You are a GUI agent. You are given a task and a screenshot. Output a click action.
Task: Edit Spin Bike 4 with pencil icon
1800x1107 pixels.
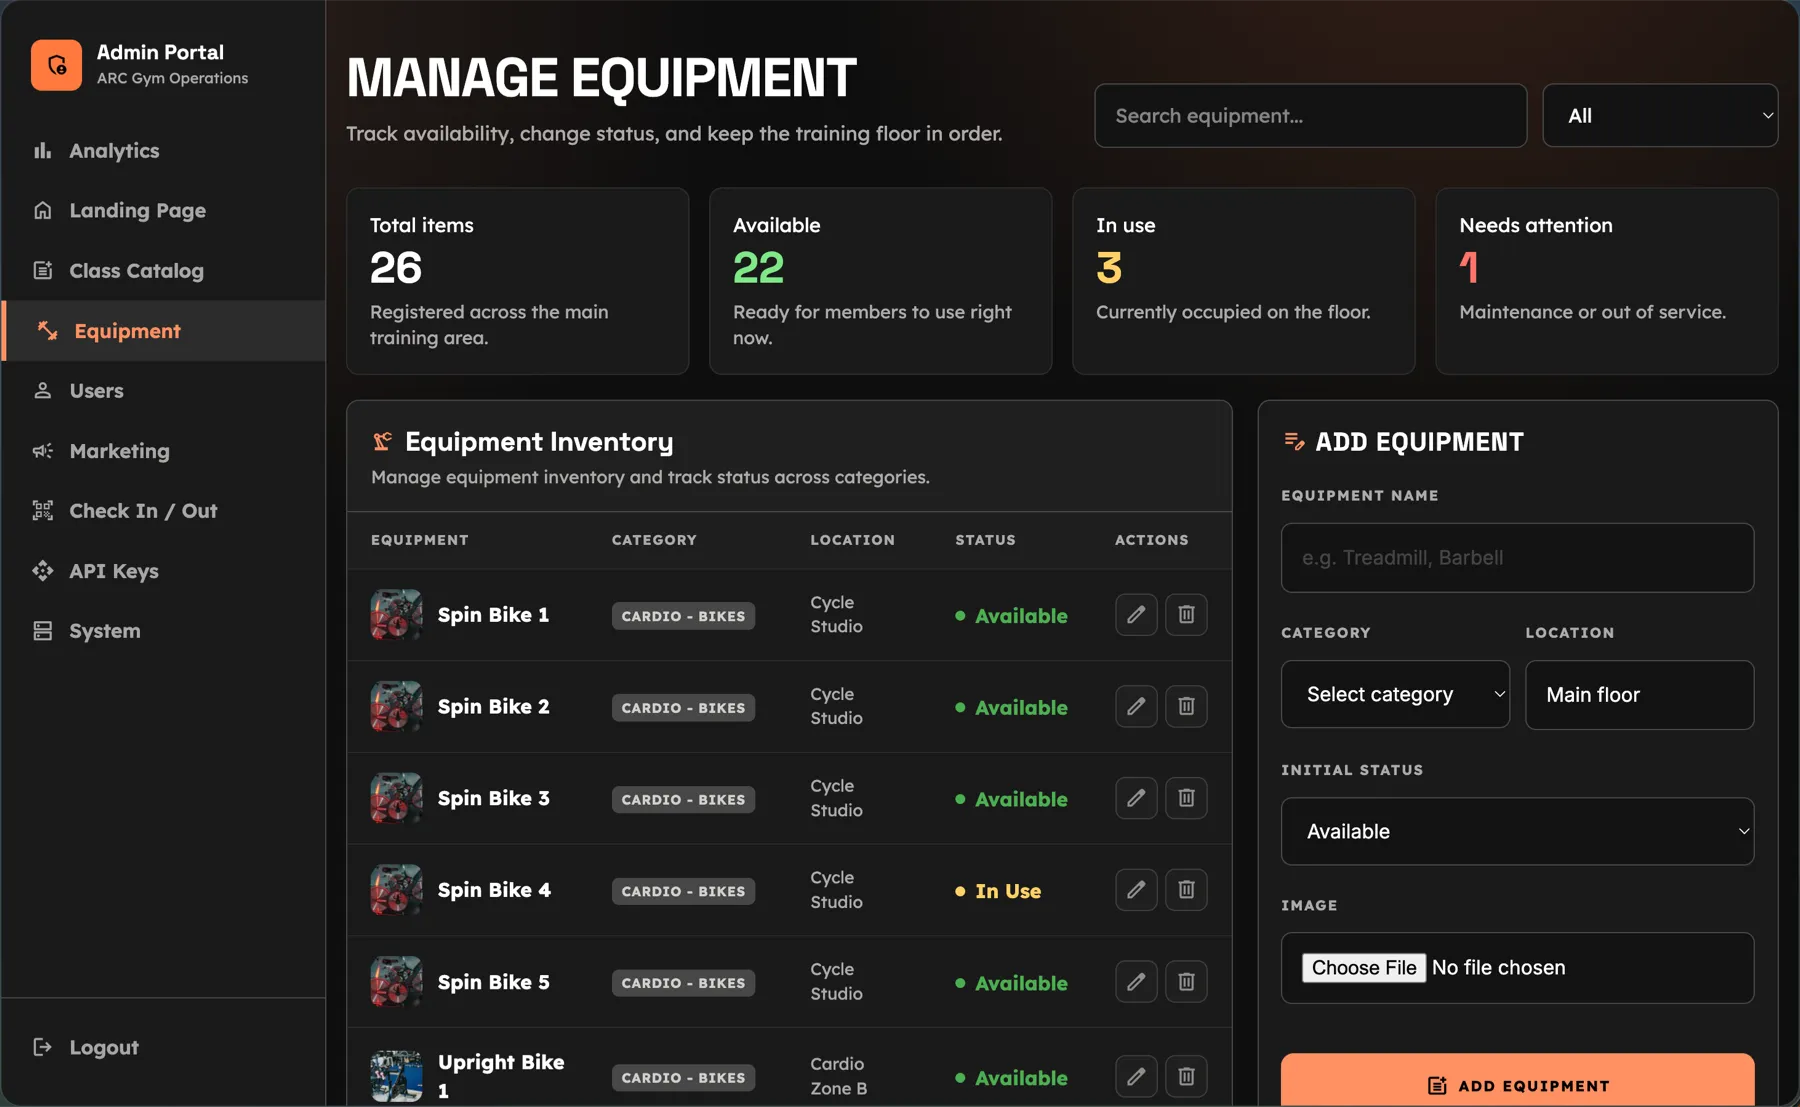pos(1136,889)
